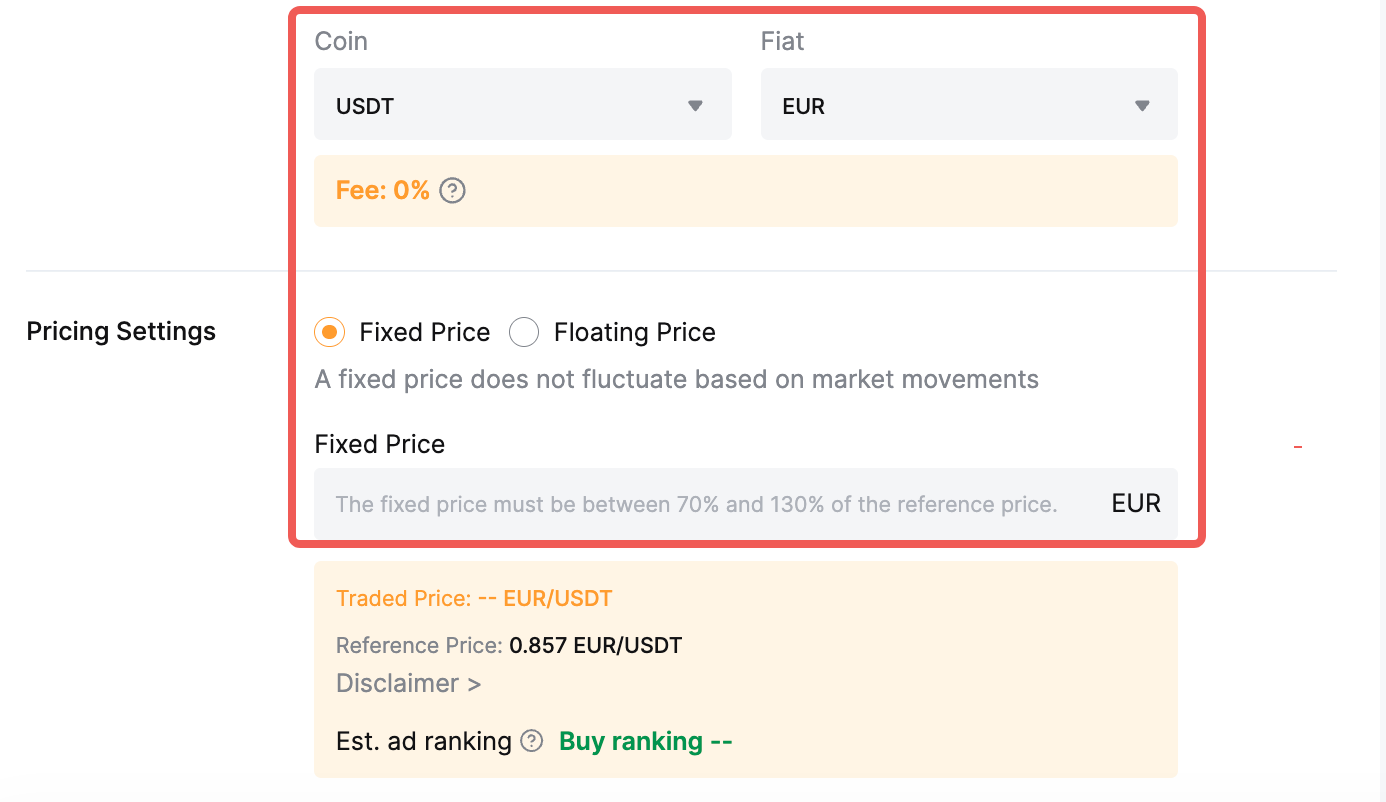Image resolution: width=1386 pixels, height=802 pixels.
Task: Click the green Buy ranking text
Action: click(x=645, y=741)
